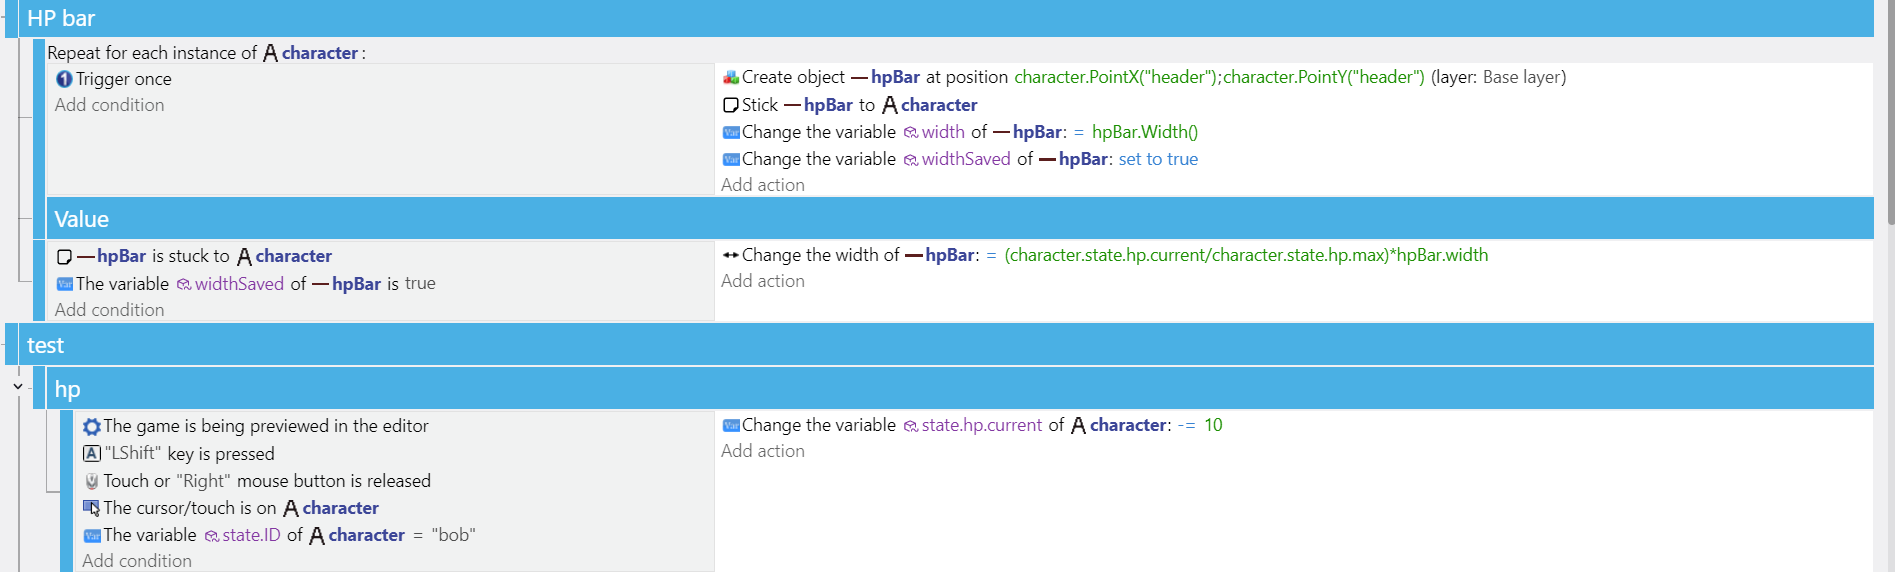Collapse the hp event group chevron
Image resolution: width=1895 pixels, height=572 pixels.
[x=18, y=386]
